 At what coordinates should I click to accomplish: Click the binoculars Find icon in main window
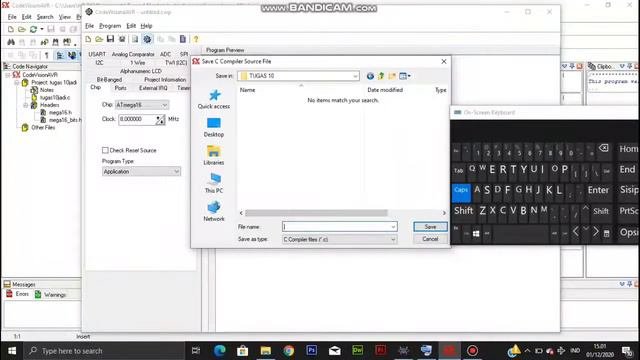point(11,42)
